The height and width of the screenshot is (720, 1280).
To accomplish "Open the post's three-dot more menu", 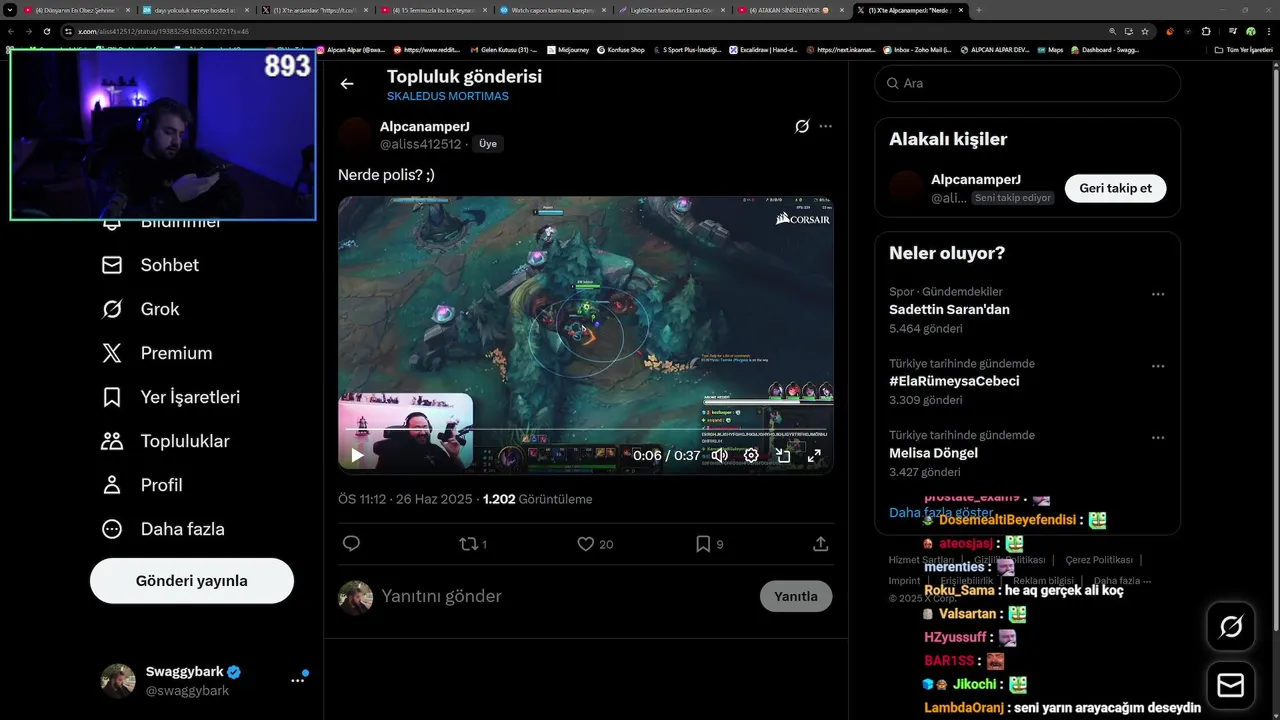I will [826, 126].
